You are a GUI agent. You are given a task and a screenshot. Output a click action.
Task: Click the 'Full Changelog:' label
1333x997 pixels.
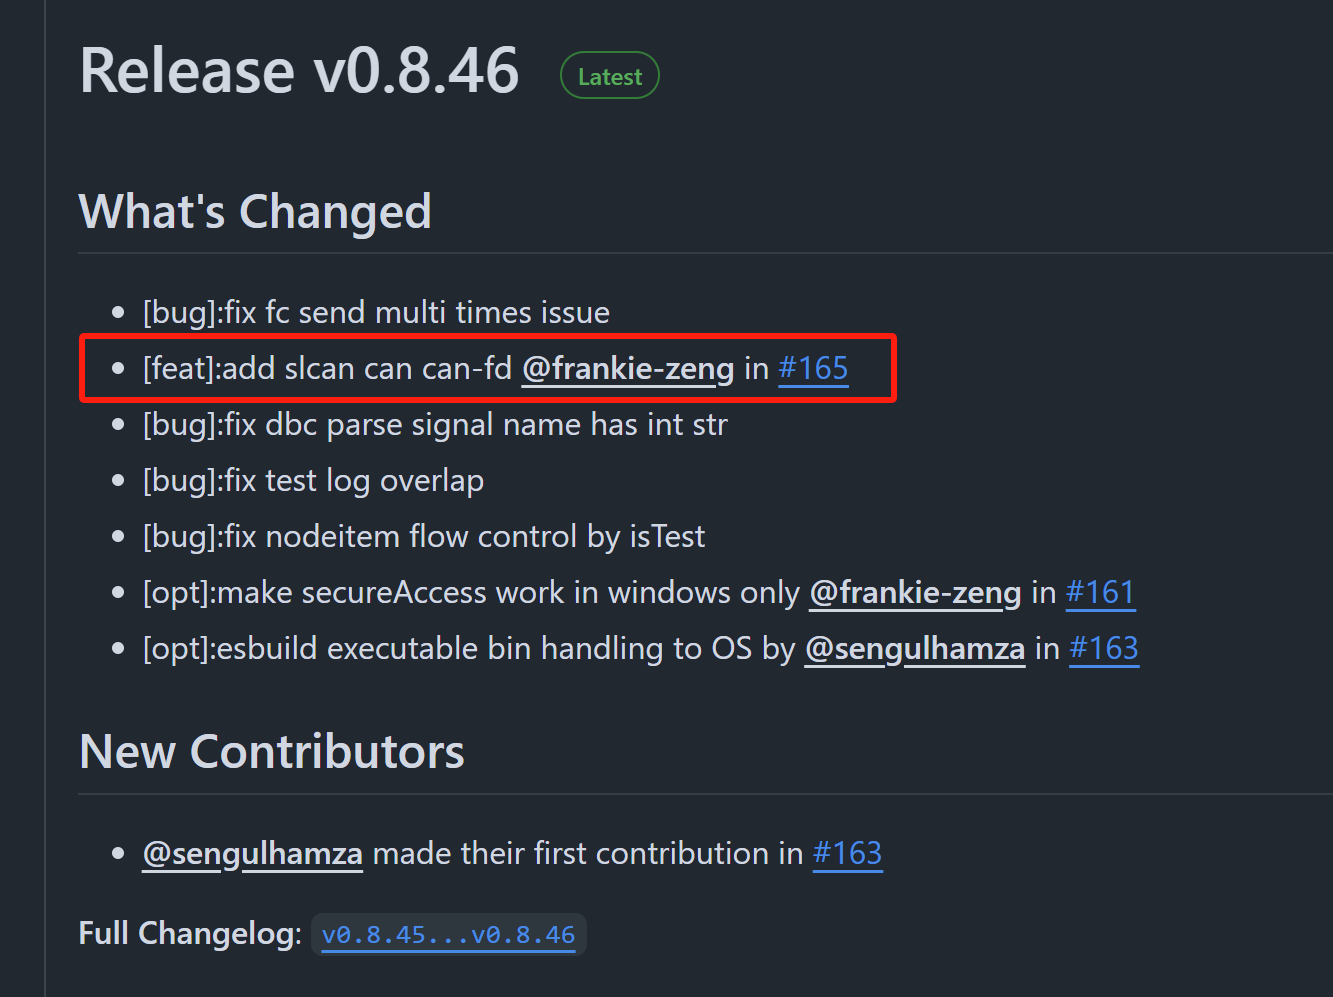(190, 934)
